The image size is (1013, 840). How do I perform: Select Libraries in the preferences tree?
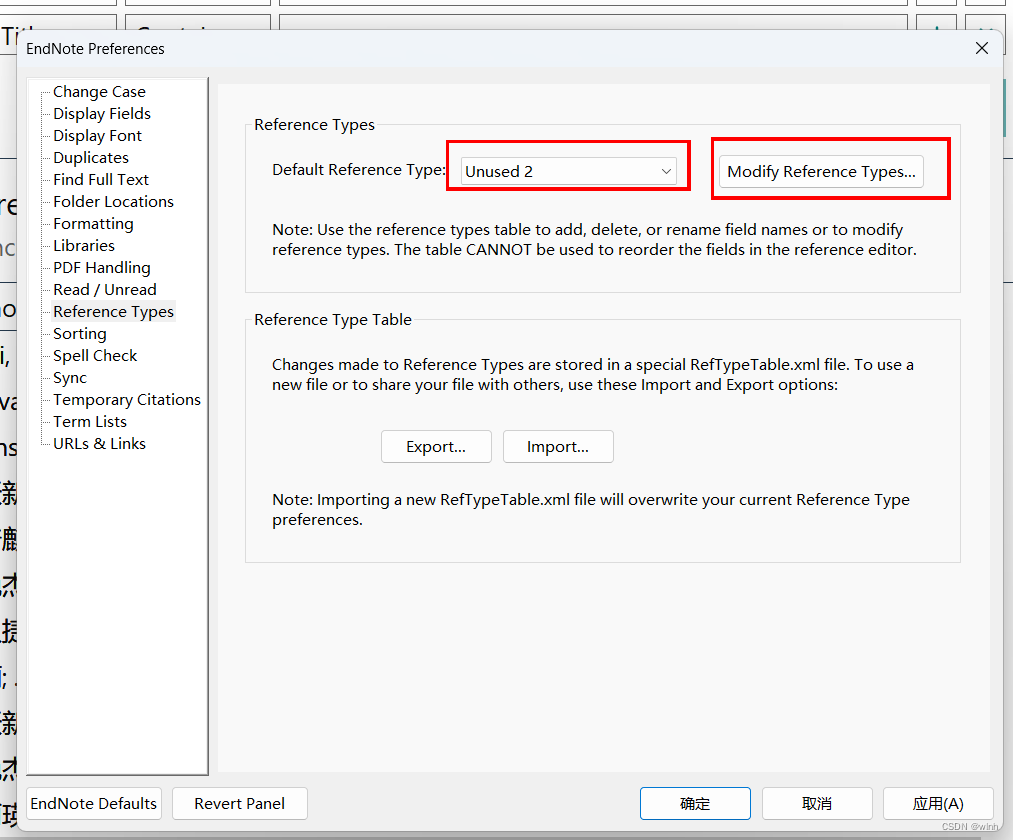click(x=84, y=246)
